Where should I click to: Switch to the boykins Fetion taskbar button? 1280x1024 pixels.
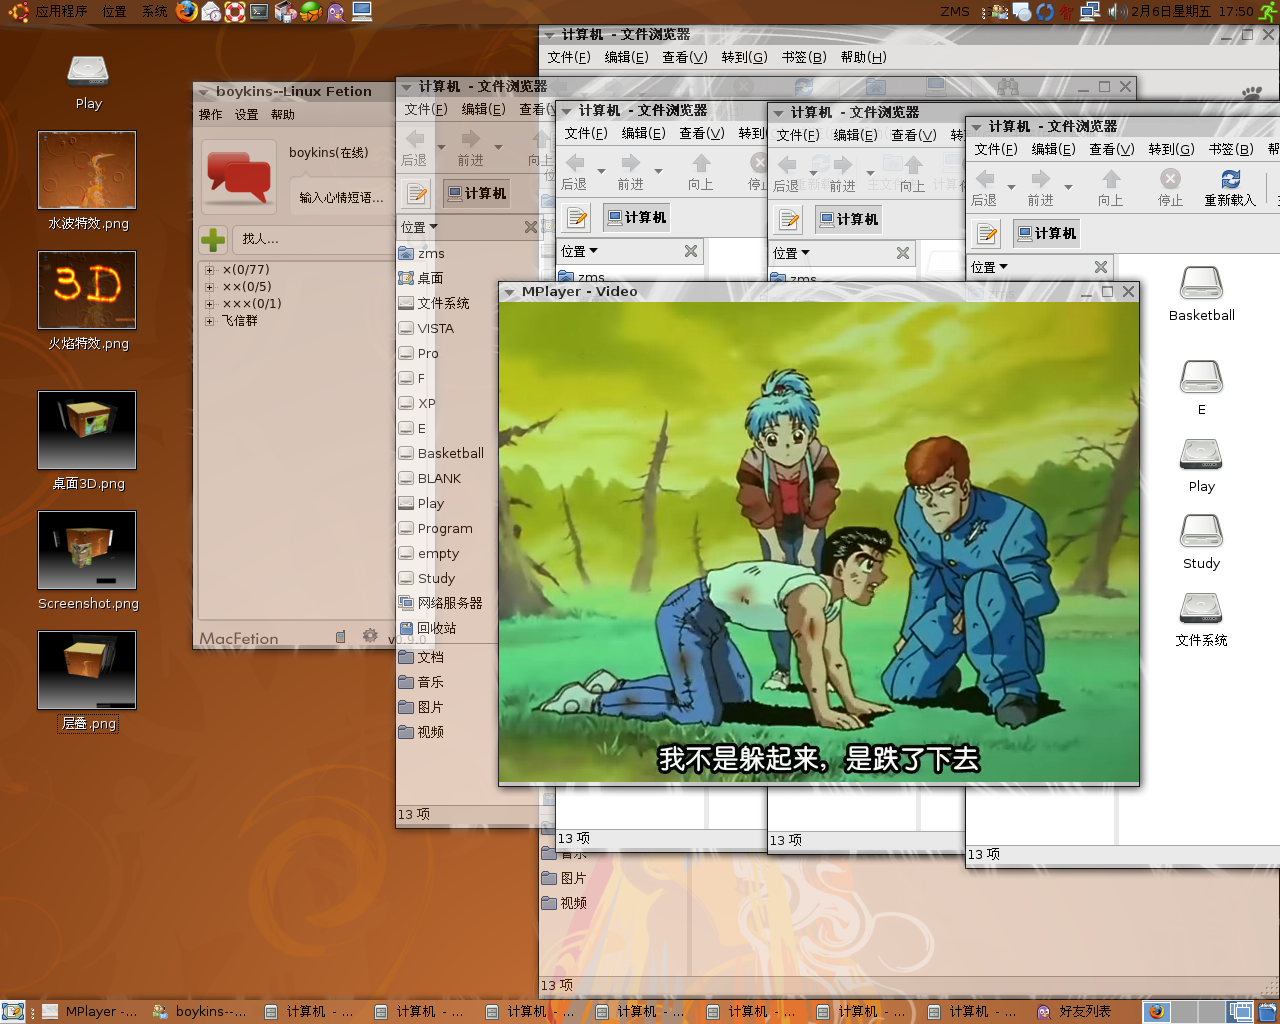(201, 1011)
